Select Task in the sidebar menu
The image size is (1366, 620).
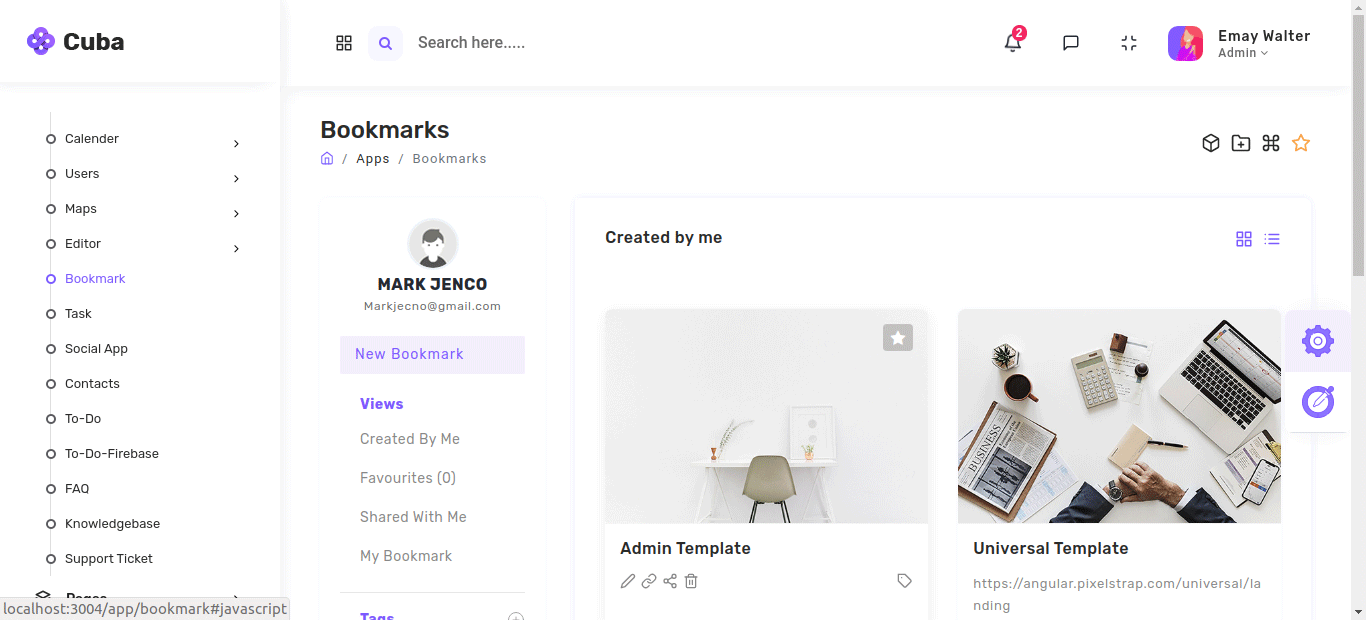(78, 314)
